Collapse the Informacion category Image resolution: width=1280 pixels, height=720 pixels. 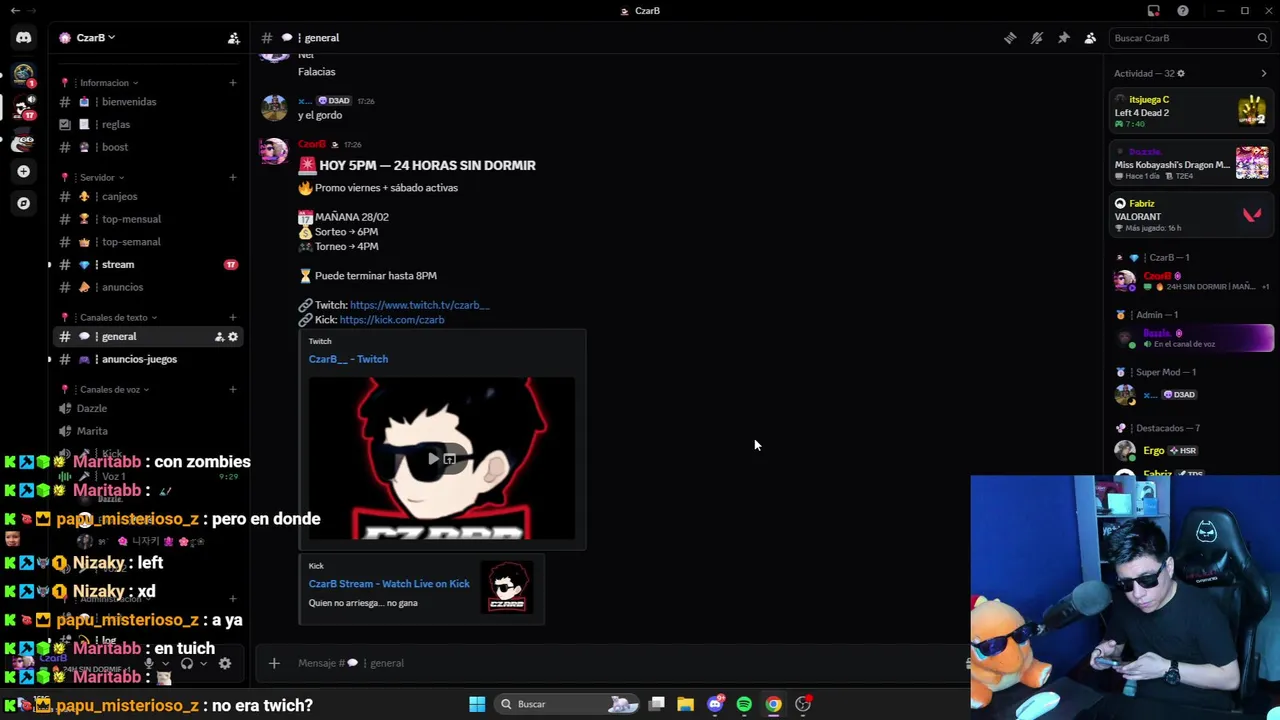(108, 83)
